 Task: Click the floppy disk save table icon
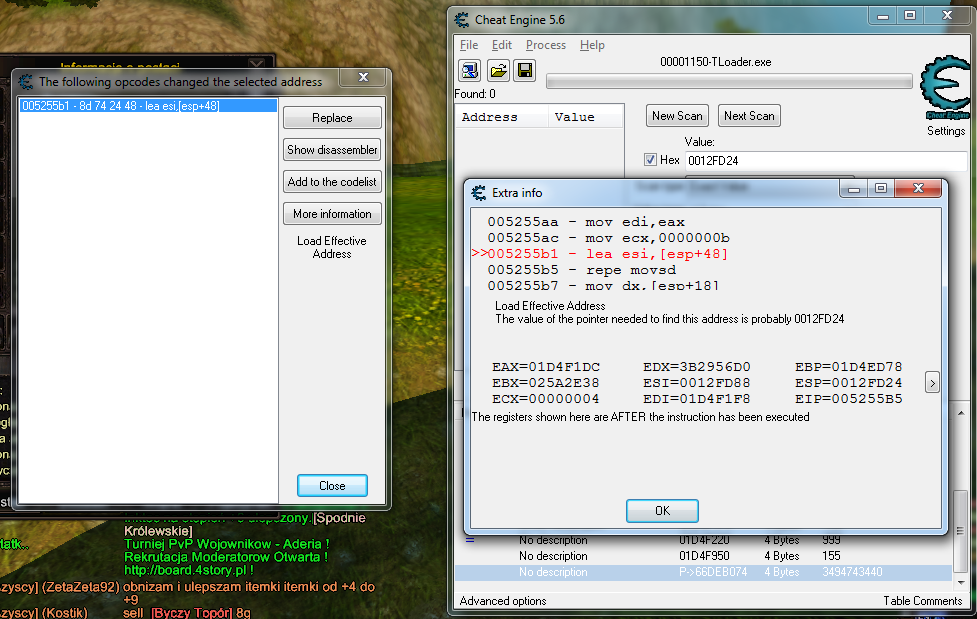coord(524,70)
